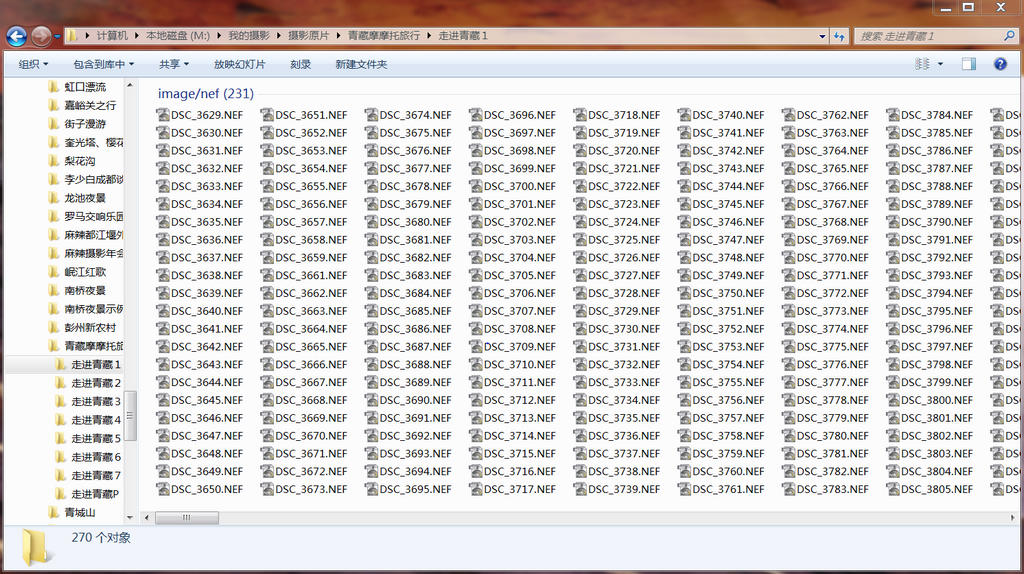Click the horizontal scrollbar thumb at bottom
The image size is (1024, 574).
point(186,518)
